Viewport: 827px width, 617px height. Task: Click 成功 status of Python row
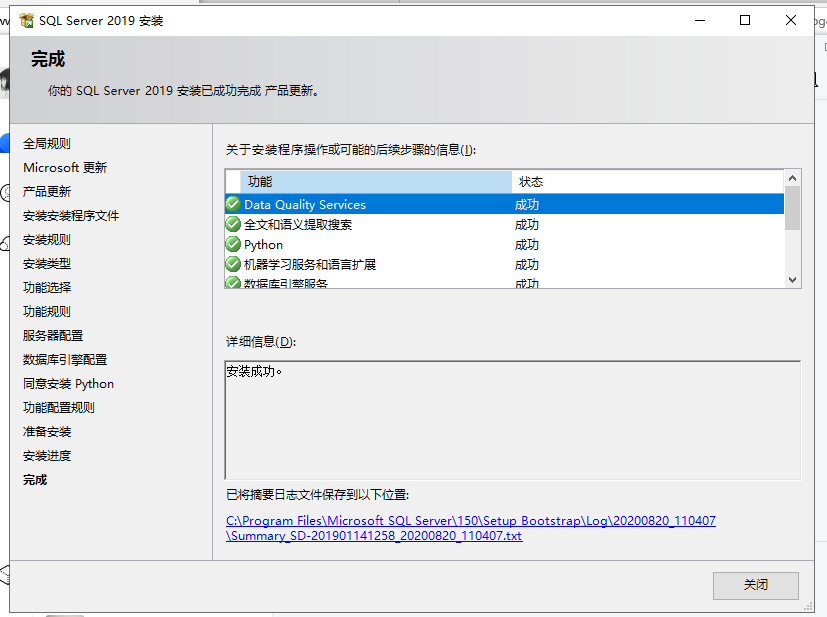tap(526, 245)
